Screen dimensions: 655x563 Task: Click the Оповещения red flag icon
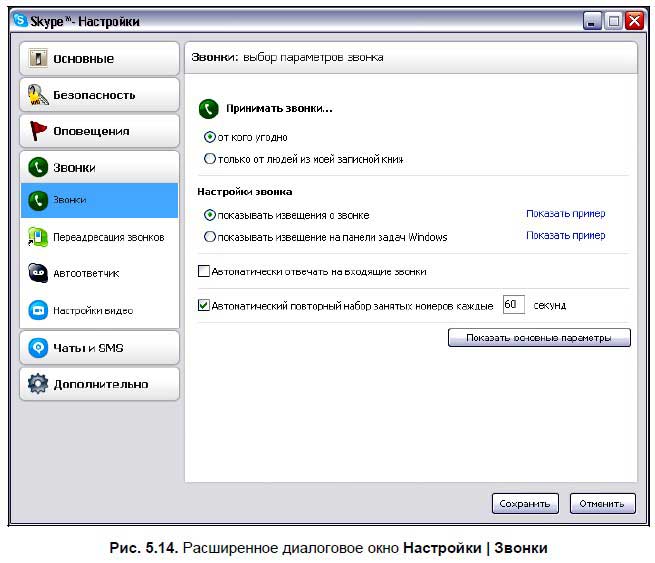pos(39,131)
